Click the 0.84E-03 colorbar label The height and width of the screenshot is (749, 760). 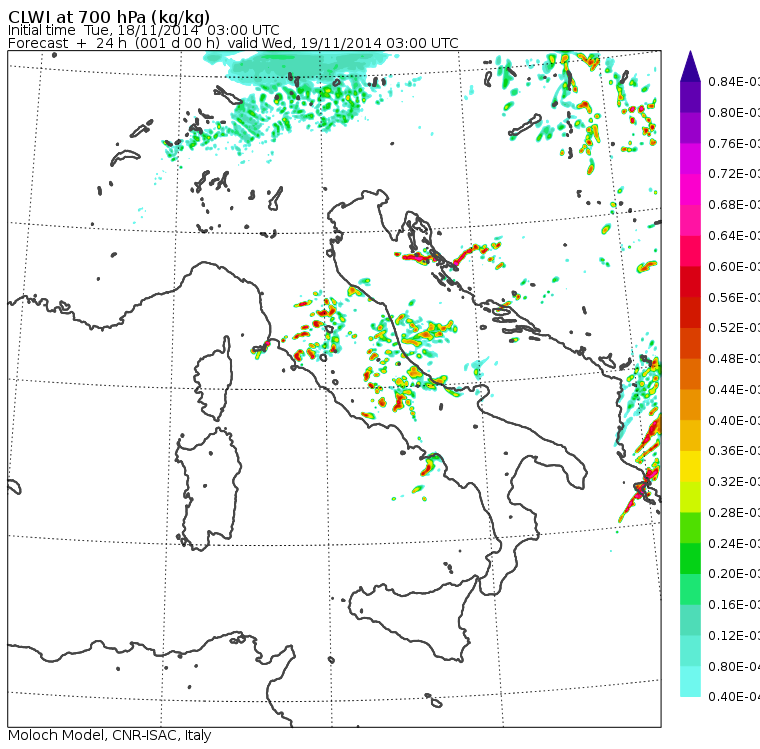[x=734, y=81]
